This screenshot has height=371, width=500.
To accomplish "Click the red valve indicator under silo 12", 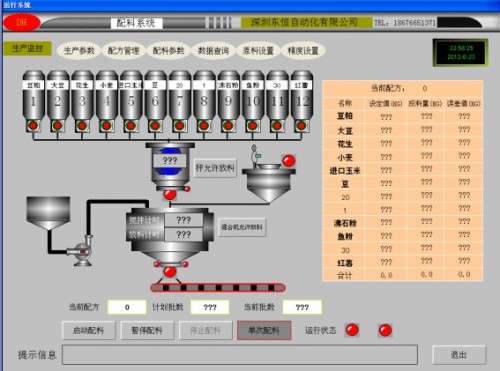I will click(x=302, y=126).
